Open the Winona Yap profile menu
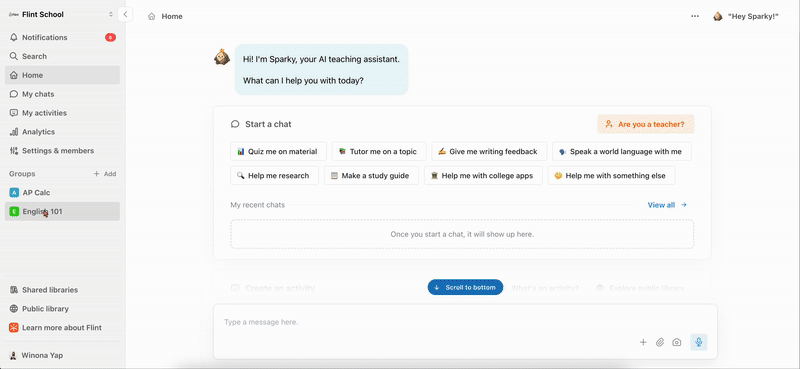This screenshot has height=369, width=800. pyautogui.click(x=62, y=355)
